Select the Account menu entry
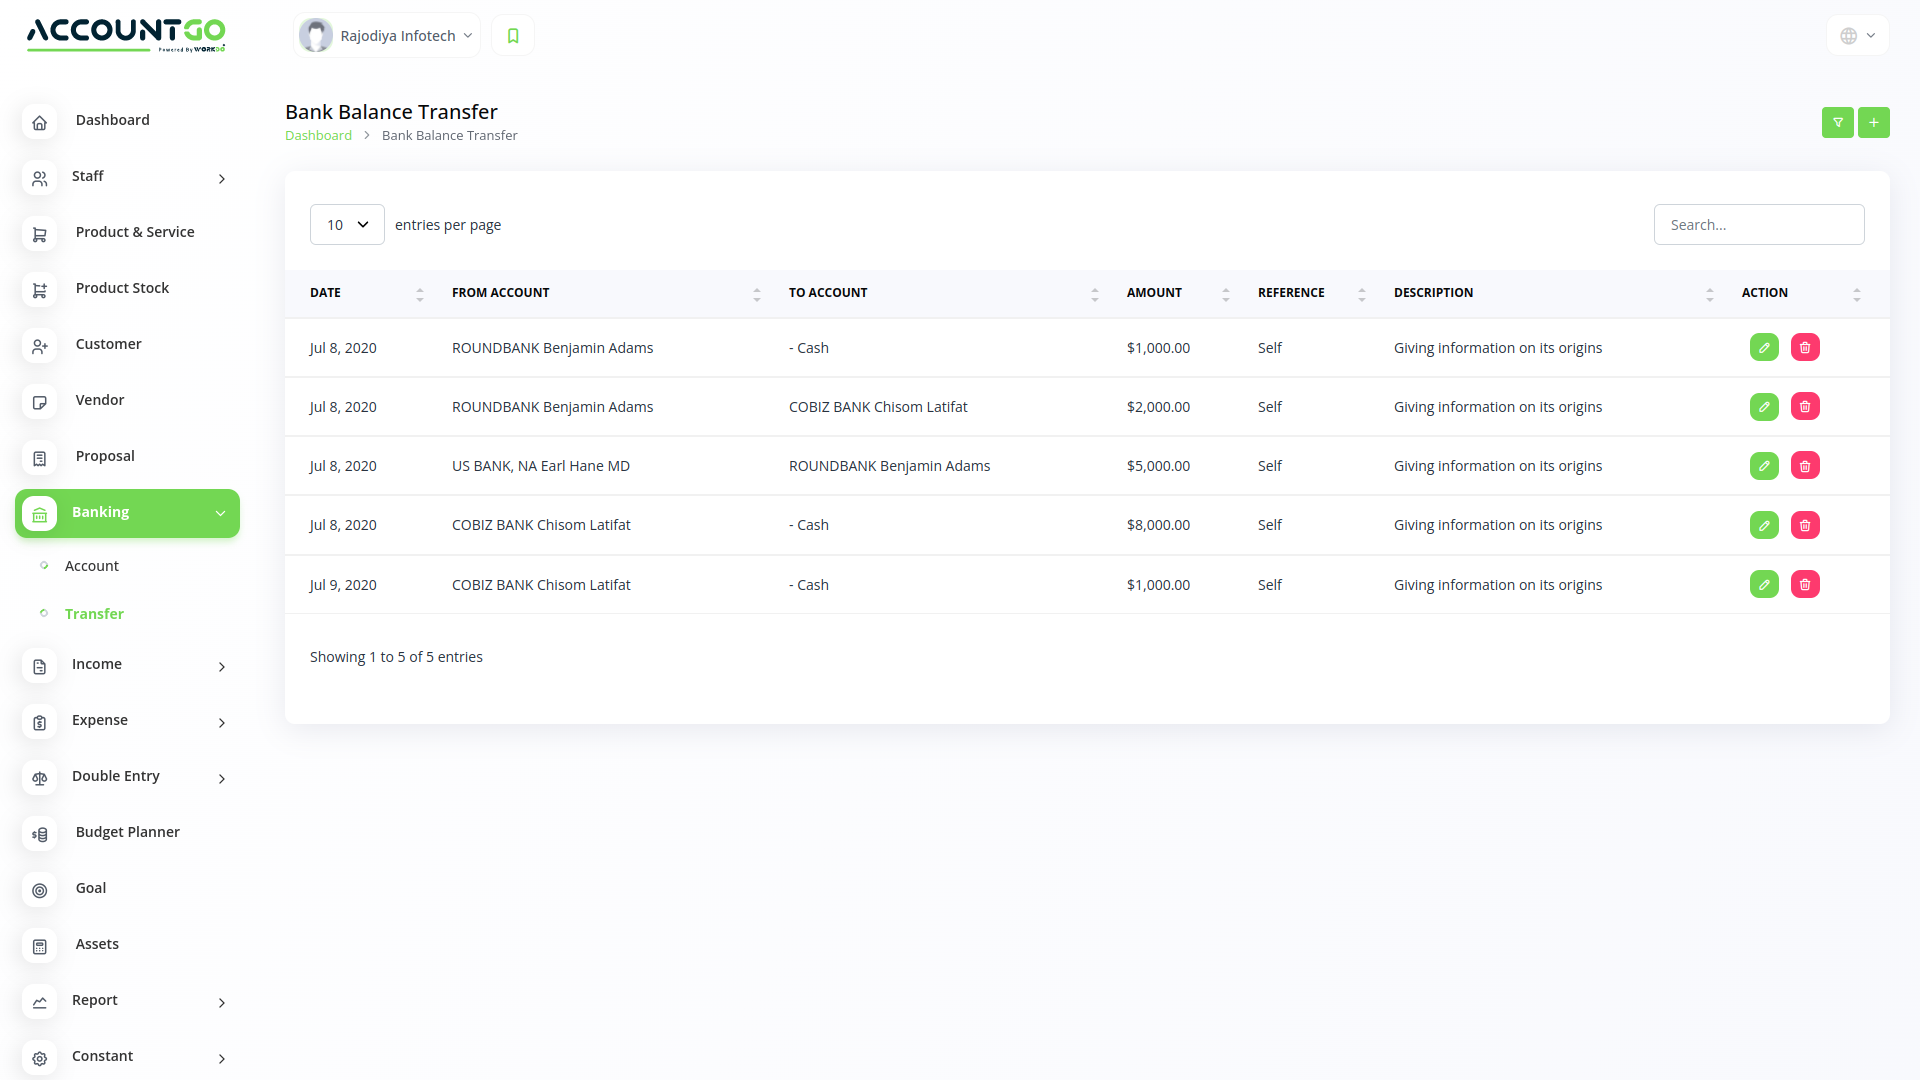This screenshot has height=1080, width=1920. 92,565
